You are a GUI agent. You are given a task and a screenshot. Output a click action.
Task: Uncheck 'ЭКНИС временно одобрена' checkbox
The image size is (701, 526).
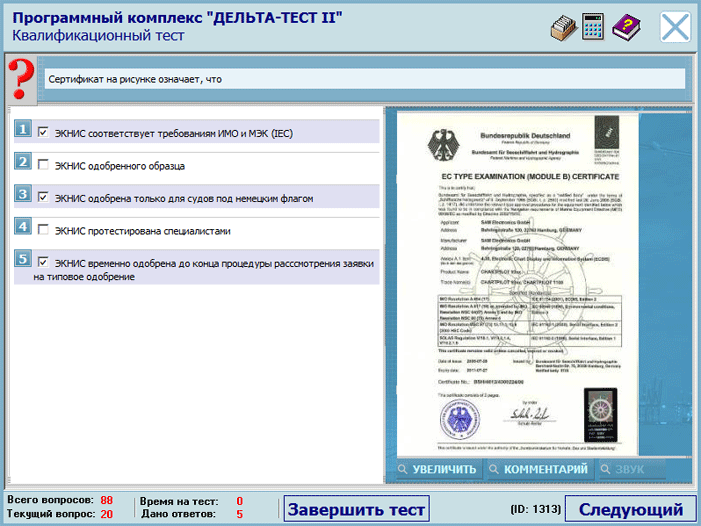[43, 262]
